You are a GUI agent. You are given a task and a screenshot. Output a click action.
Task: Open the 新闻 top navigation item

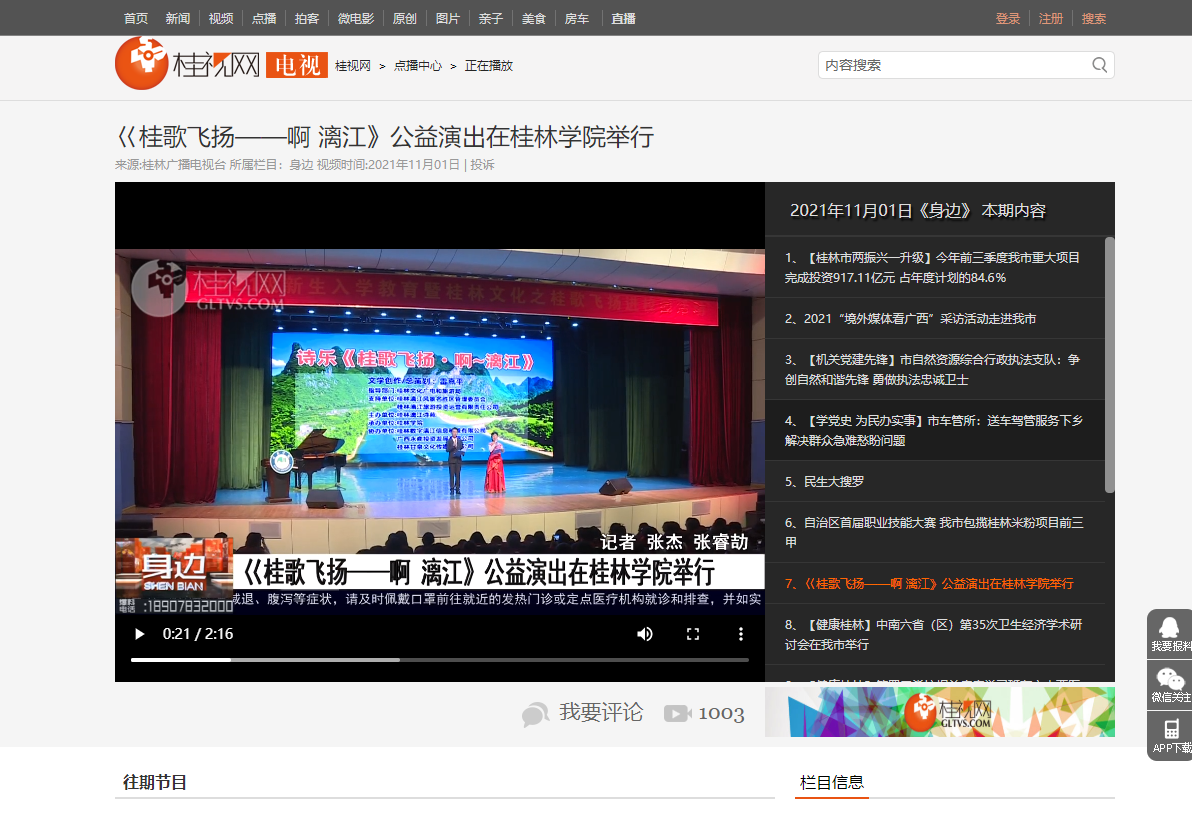(178, 18)
